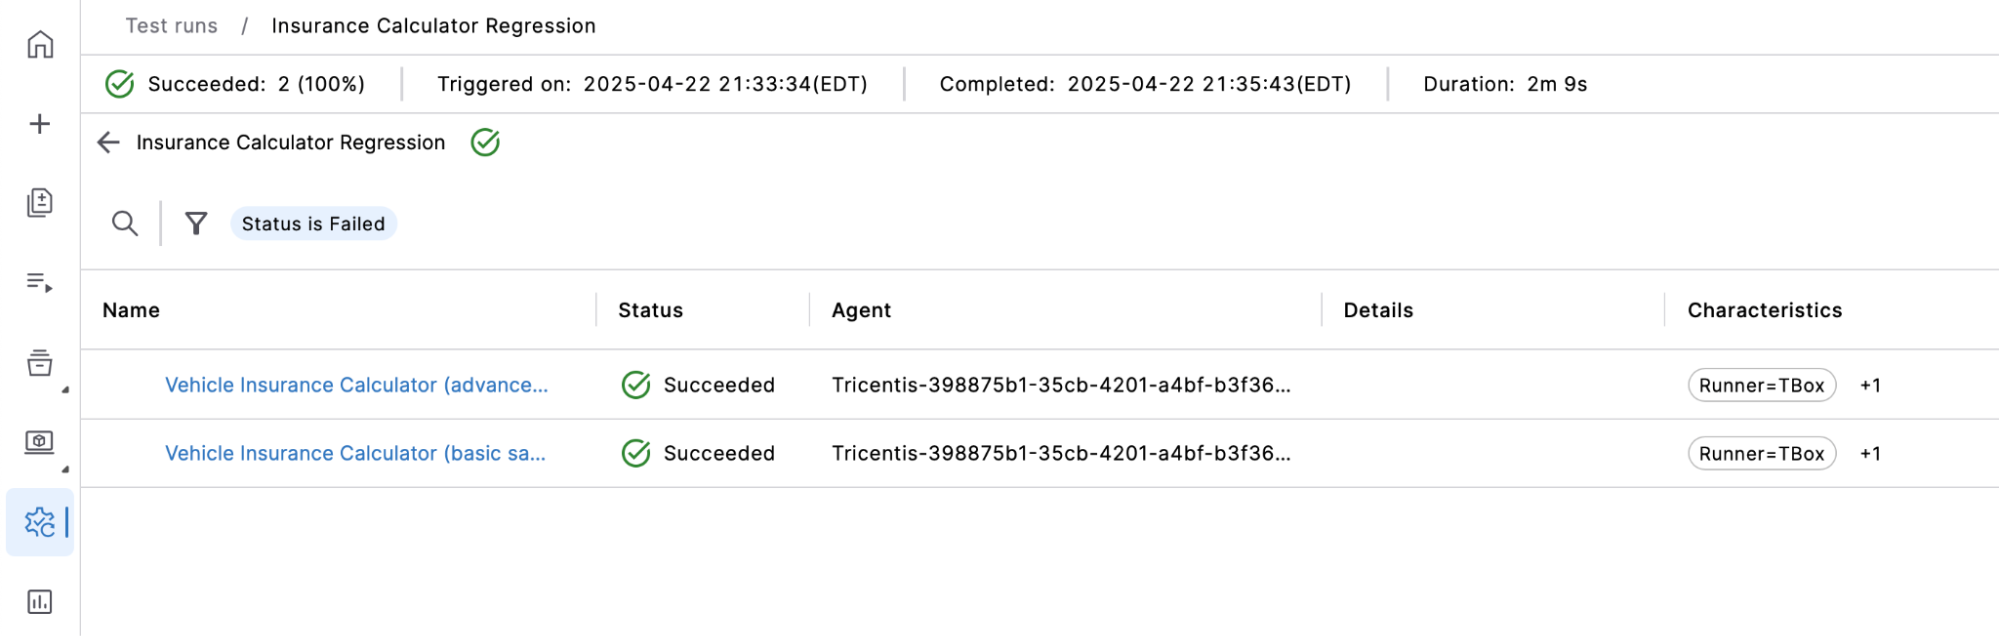1999x637 pixels.
Task: Expand +1 characteristics on first row
Action: pyautogui.click(x=1870, y=385)
